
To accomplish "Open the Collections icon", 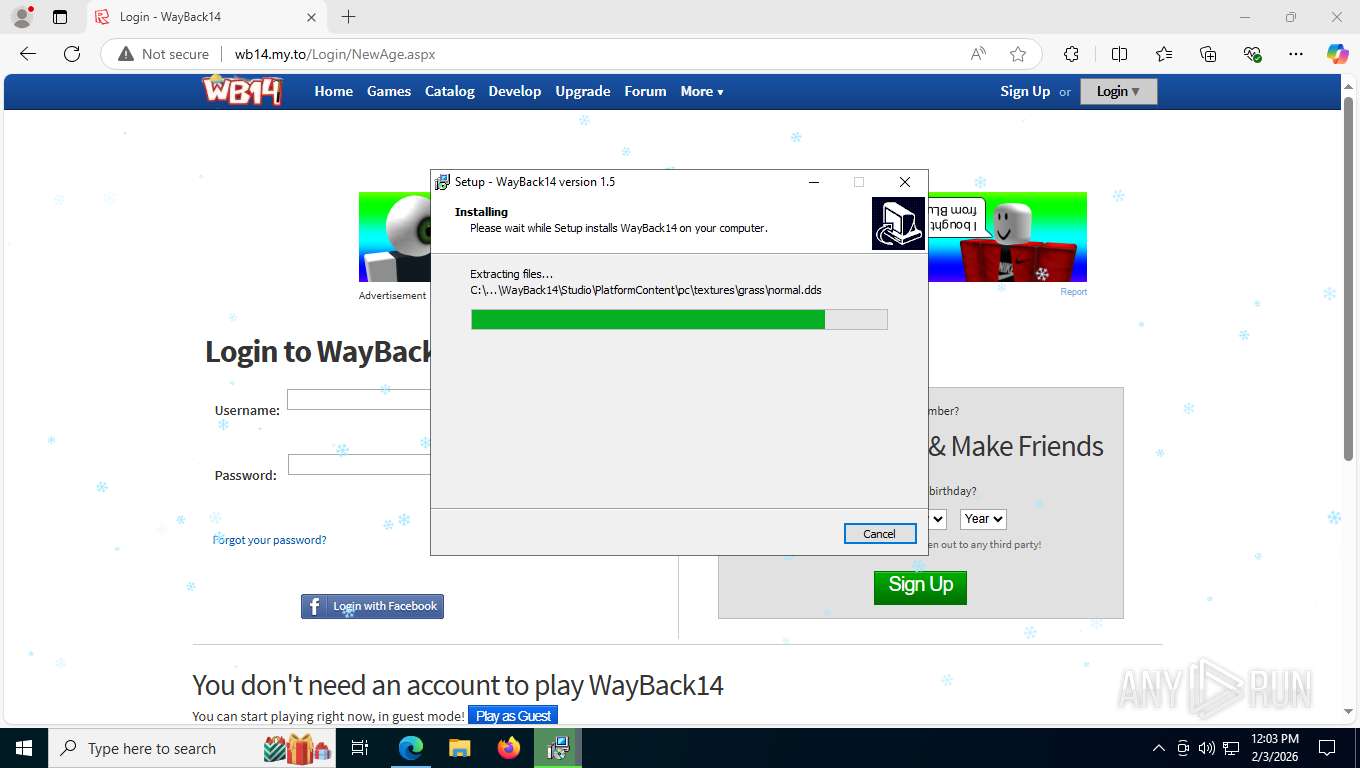I will point(1208,54).
